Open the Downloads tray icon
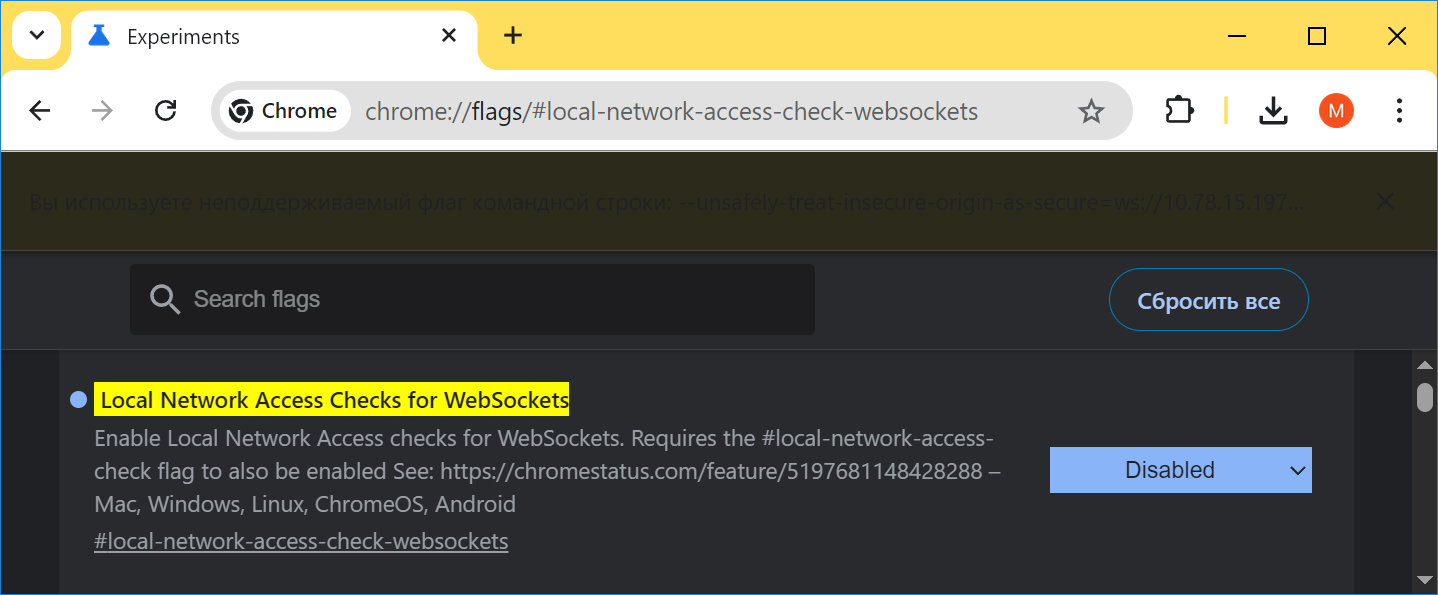Viewport: 1438px width, 595px height. coord(1273,111)
